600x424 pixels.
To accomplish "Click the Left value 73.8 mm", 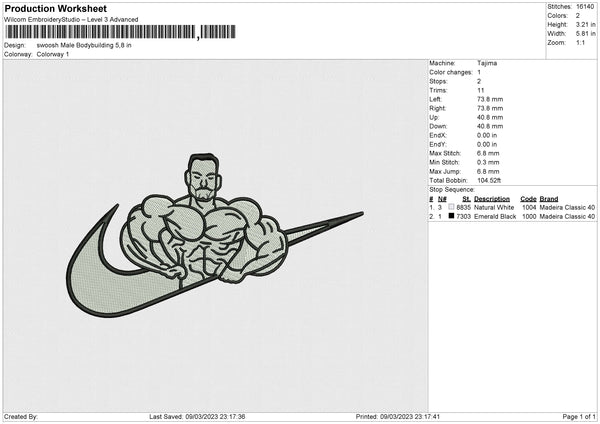I will click(x=490, y=99).
